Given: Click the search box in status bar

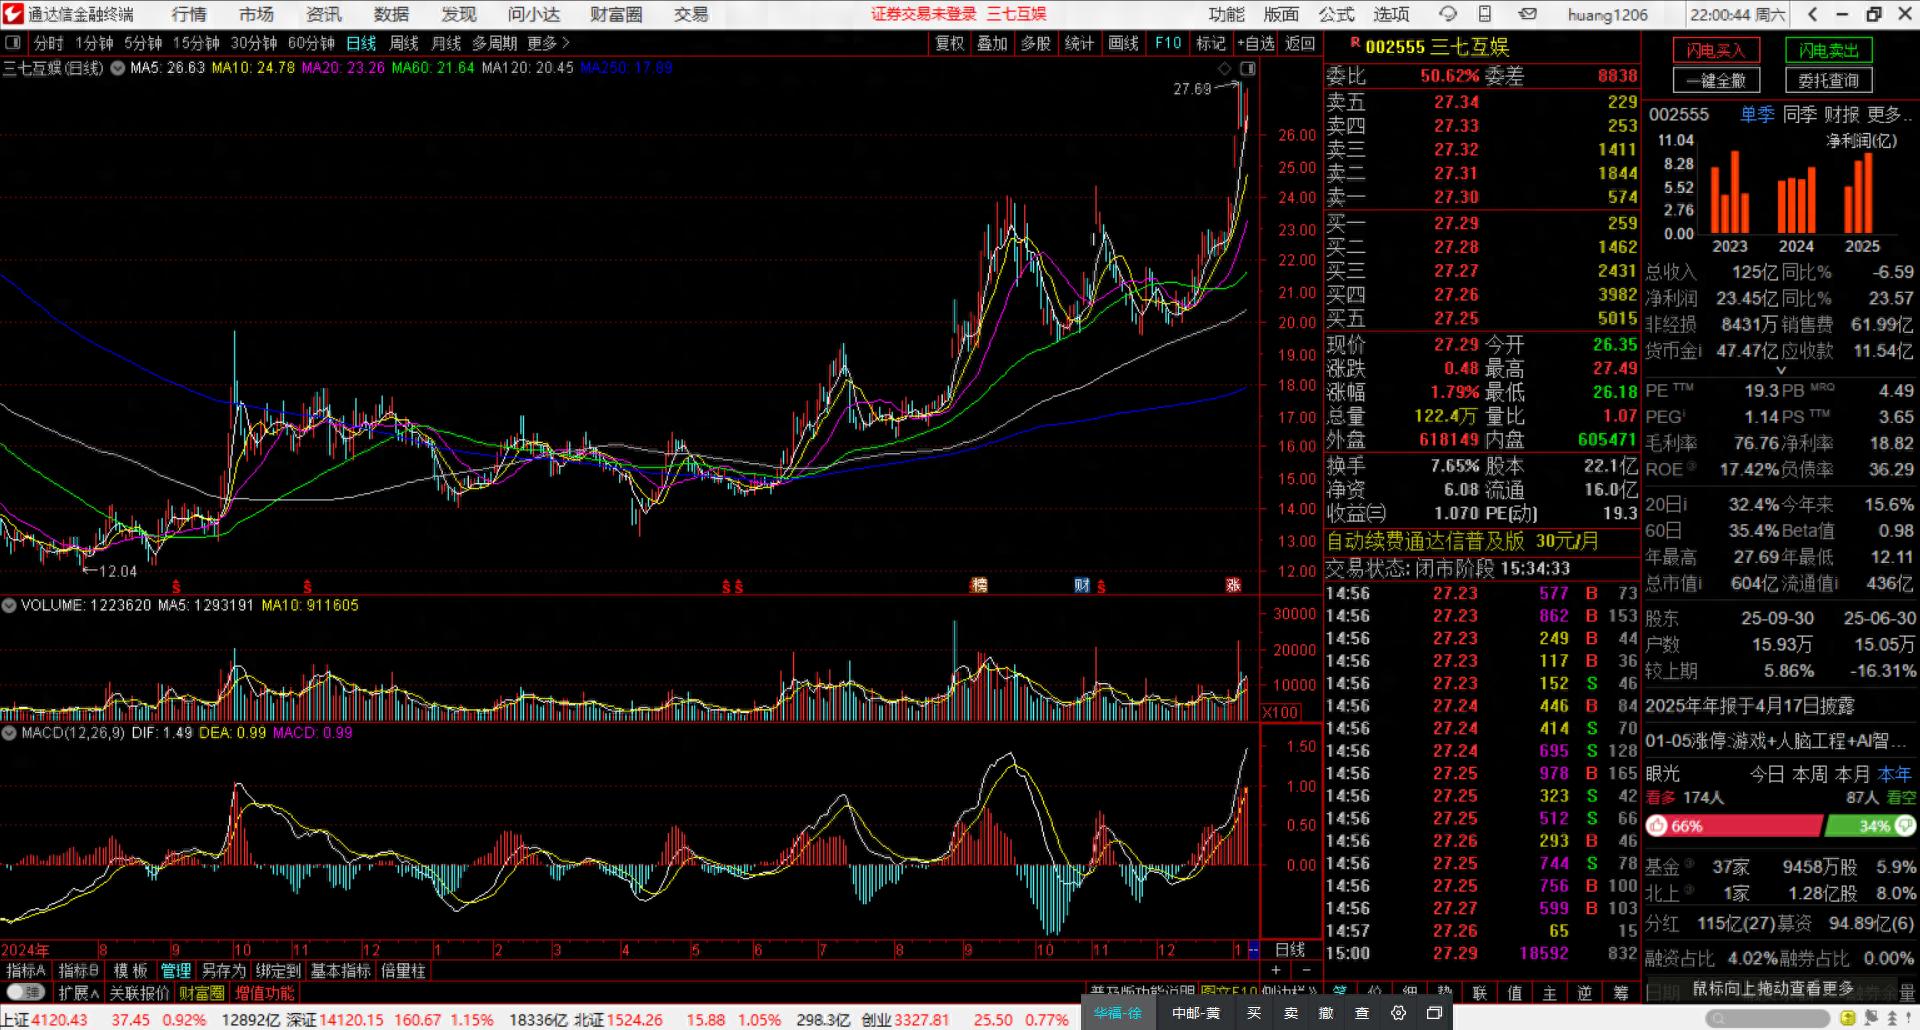Looking at the screenshot, I should [x=1766, y=1018].
